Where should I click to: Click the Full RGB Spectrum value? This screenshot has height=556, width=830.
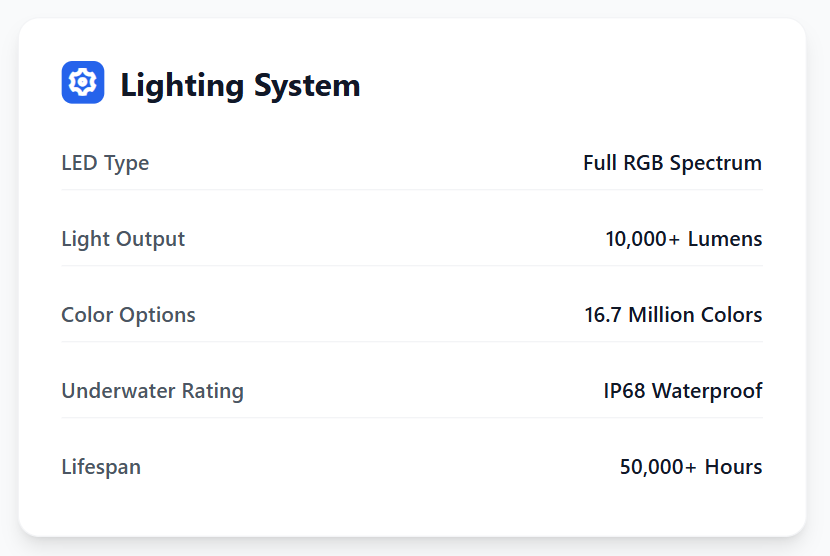pos(672,163)
